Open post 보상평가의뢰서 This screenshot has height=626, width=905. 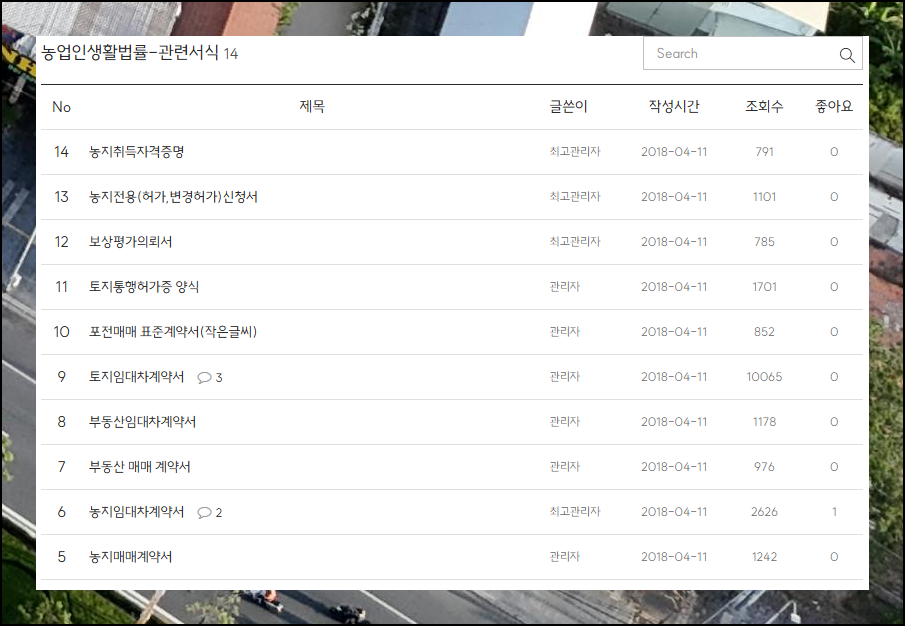130,242
